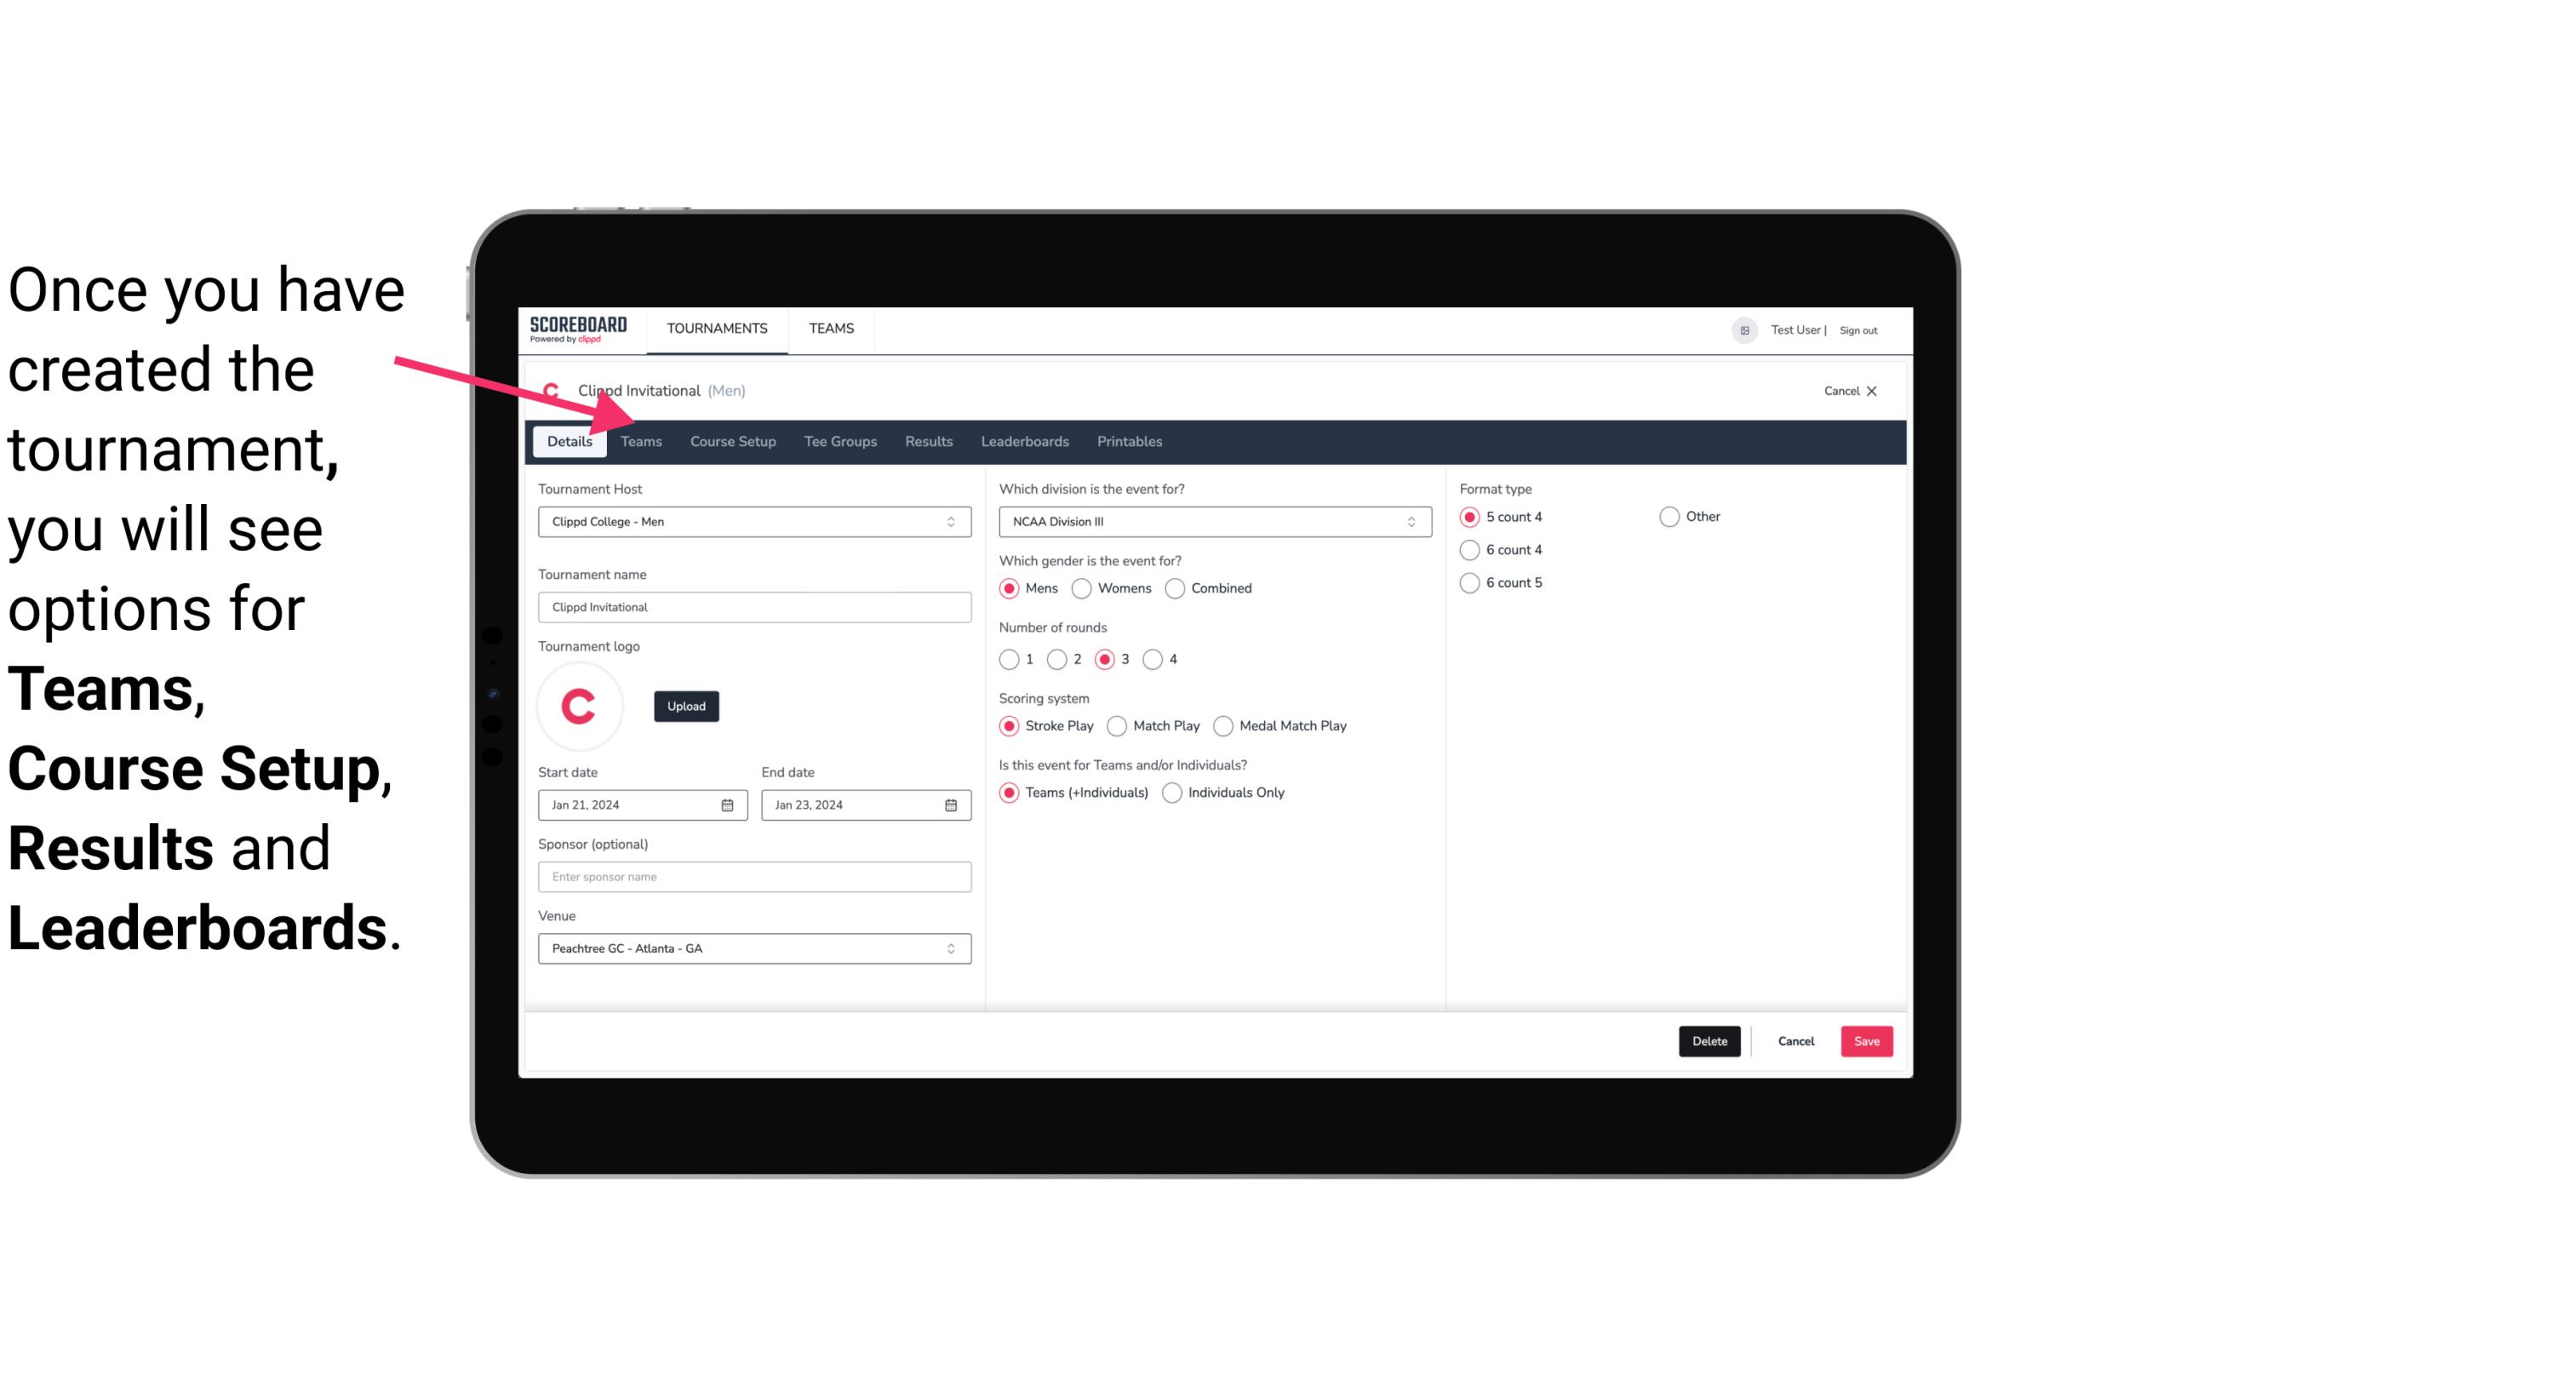The height and width of the screenshot is (1386, 2576).
Task: Expand the Venue dropdown selector
Action: tap(952, 948)
